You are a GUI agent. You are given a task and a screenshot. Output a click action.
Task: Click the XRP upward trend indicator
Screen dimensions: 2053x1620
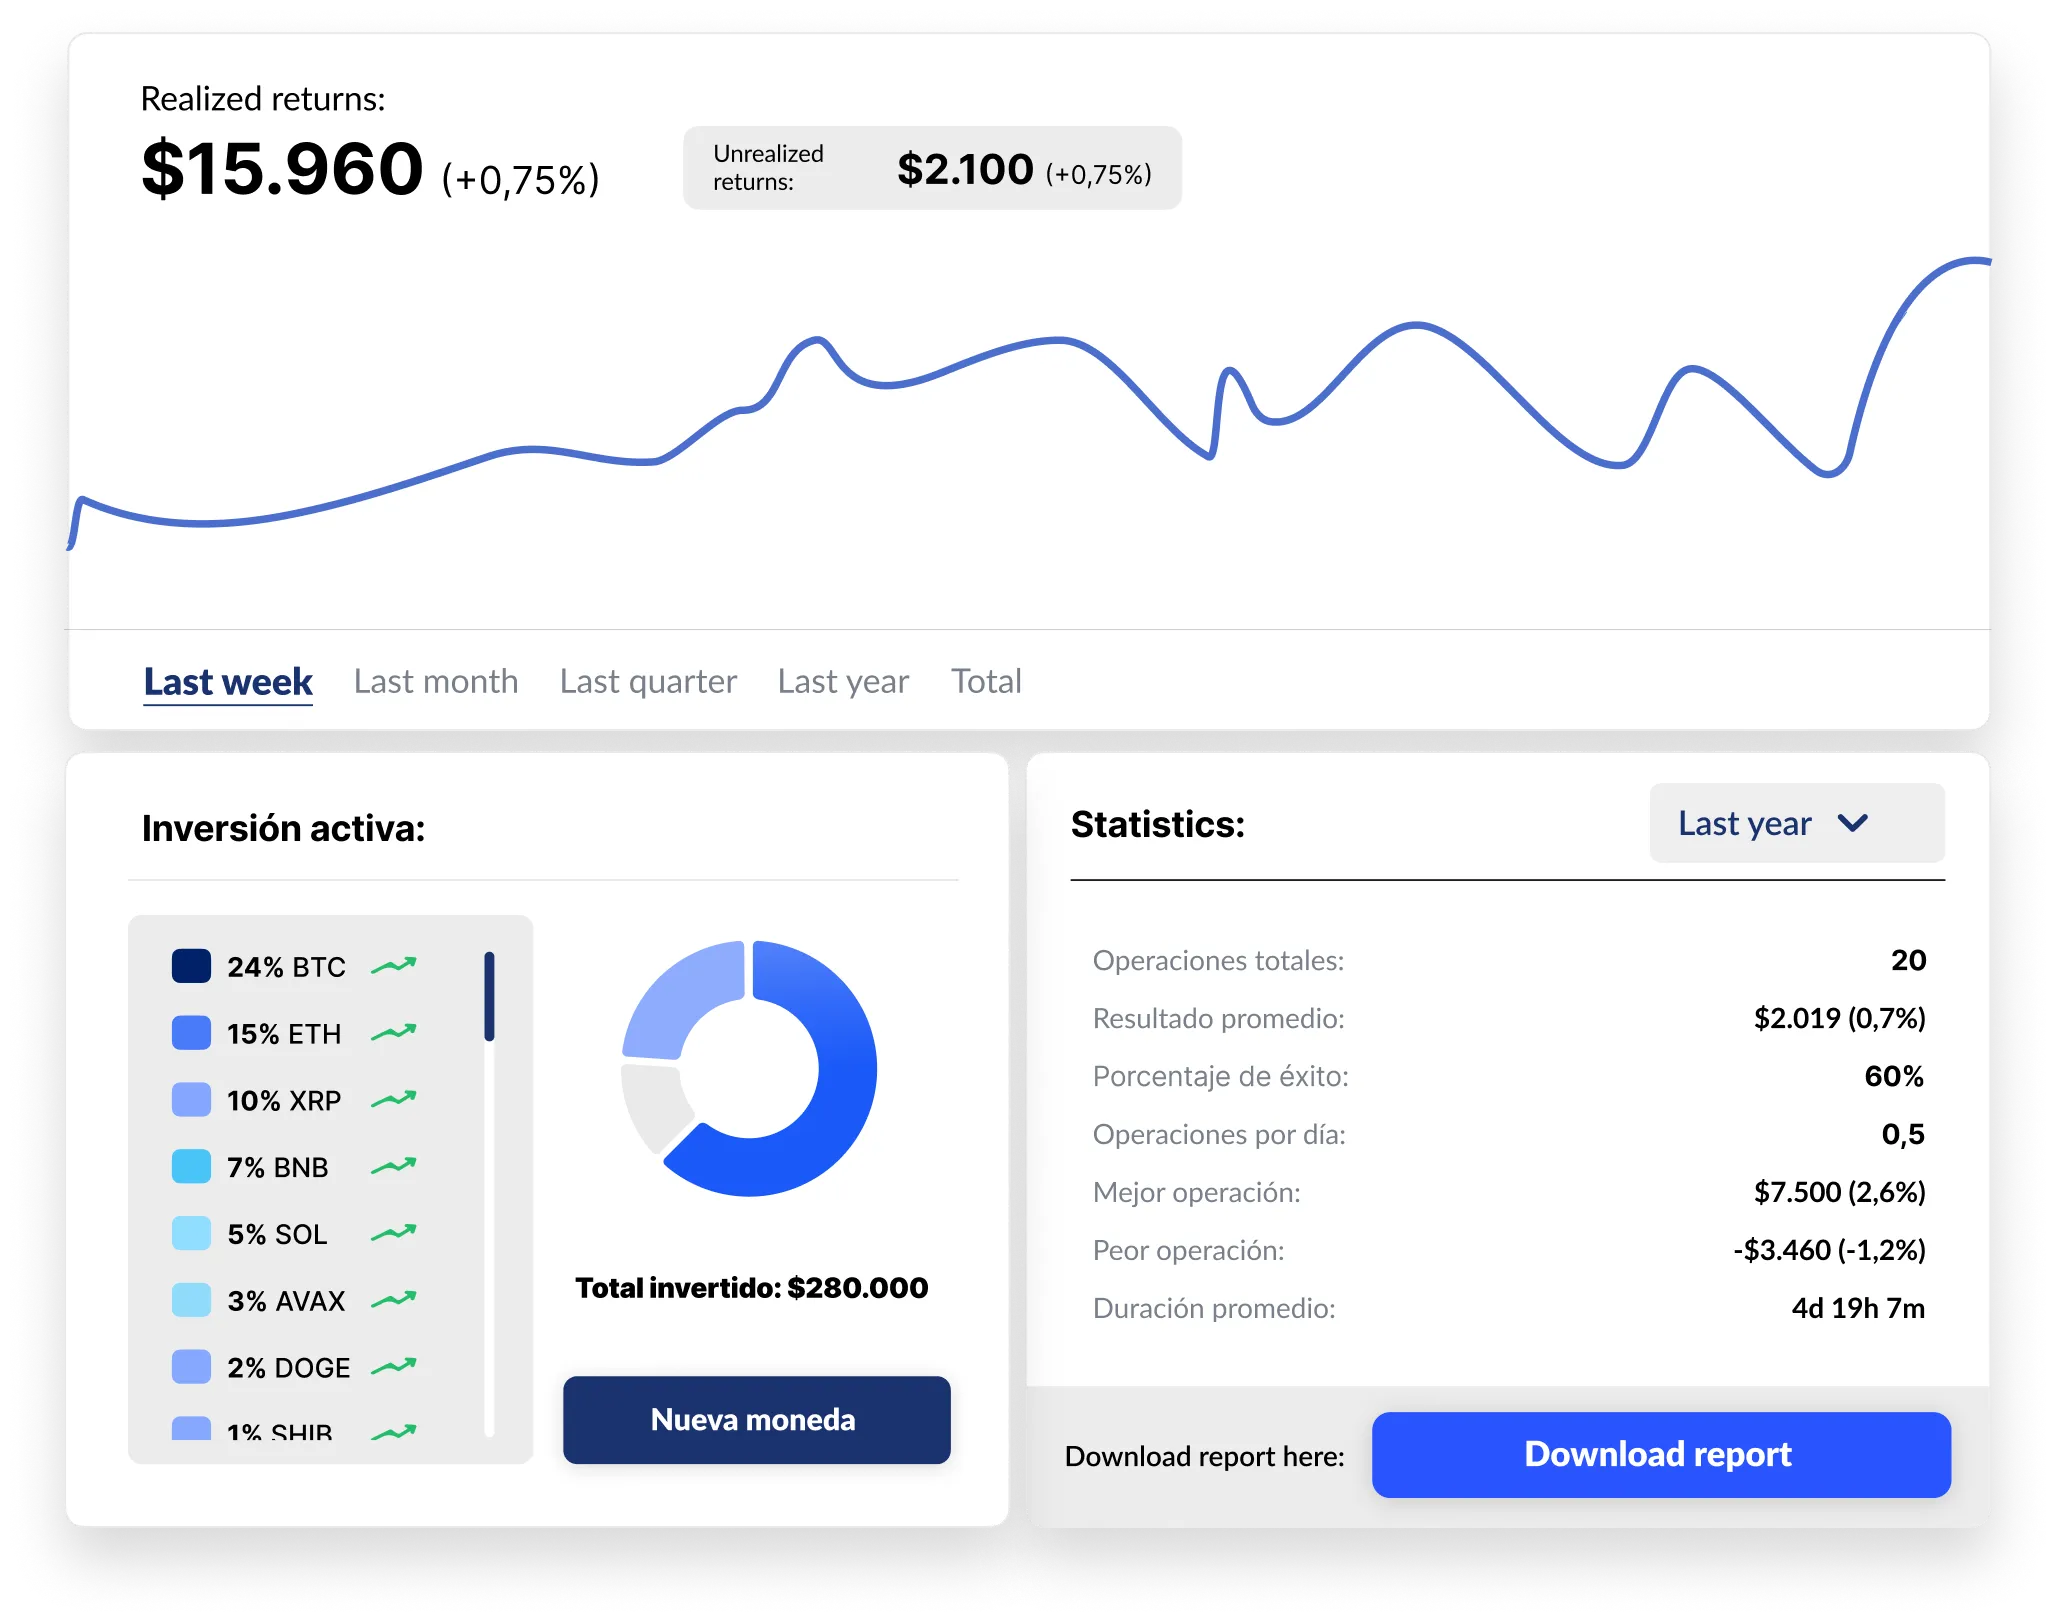coord(394,1099)
